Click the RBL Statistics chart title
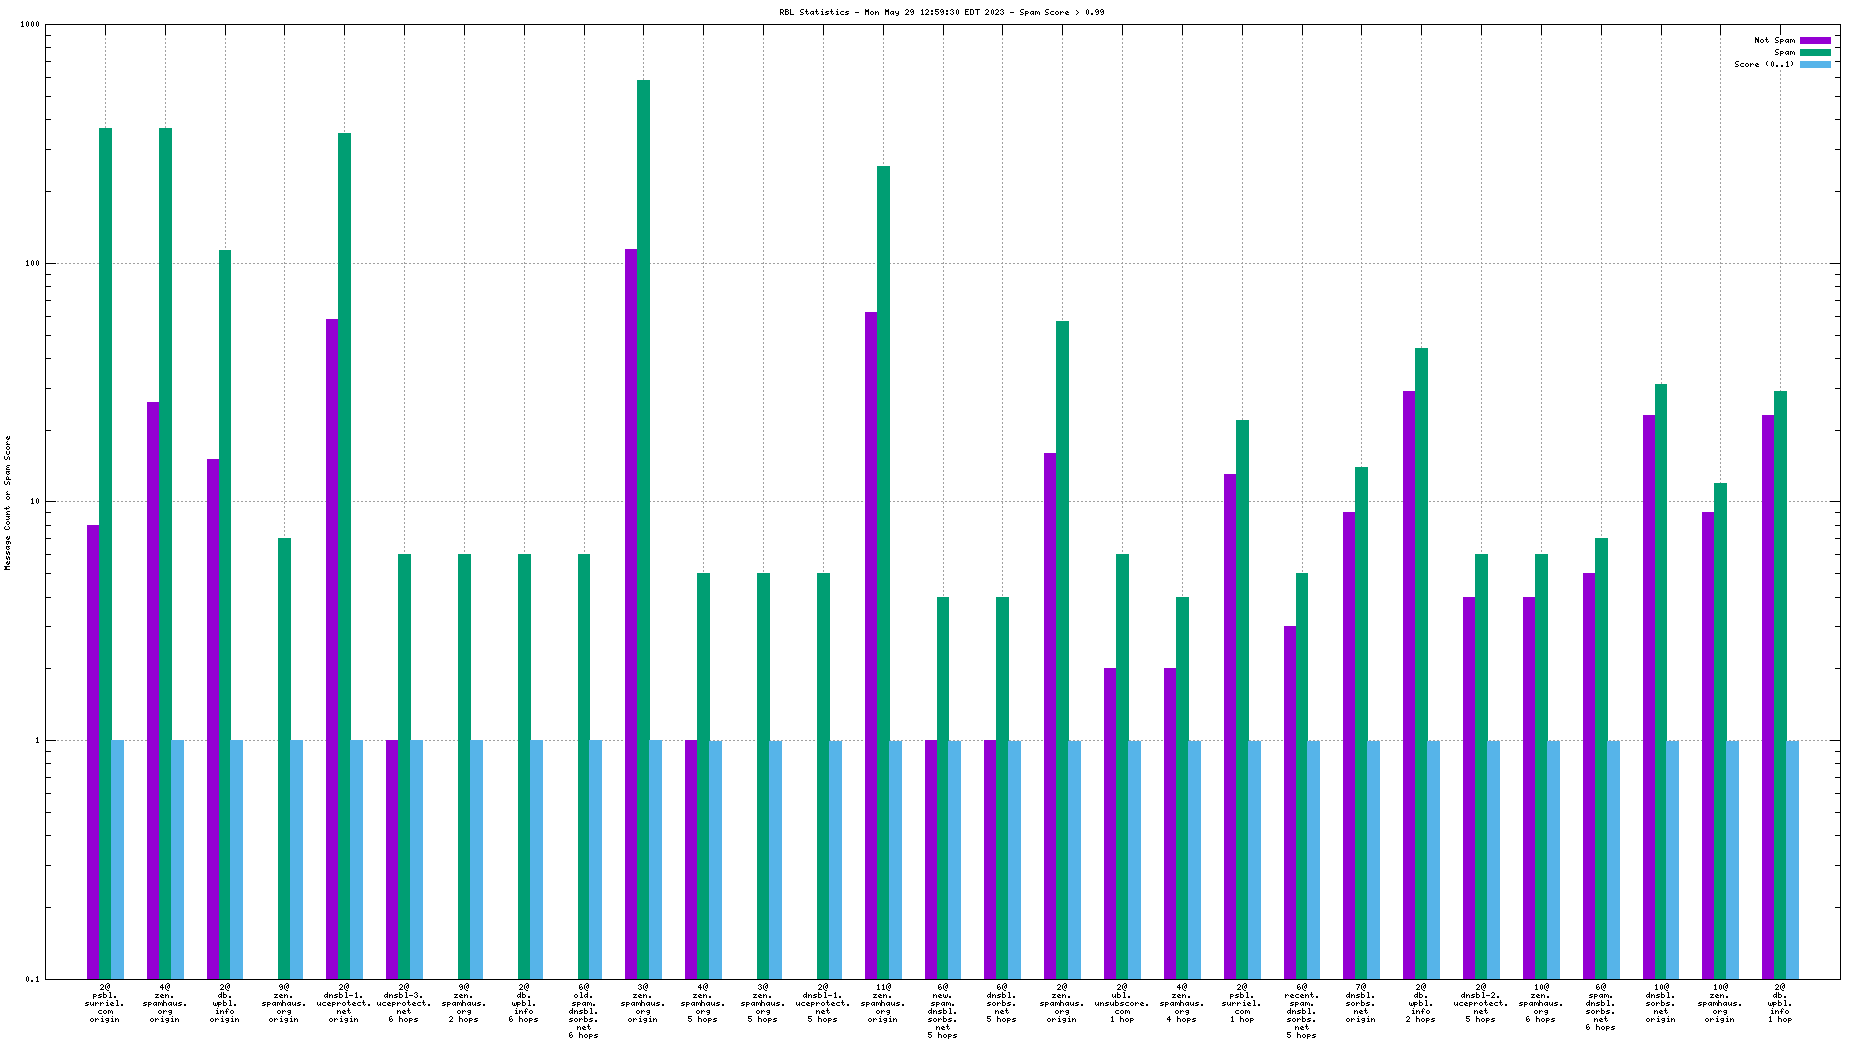The width and height of the screenshot is (1856, 1044). (x=941, y=13)
